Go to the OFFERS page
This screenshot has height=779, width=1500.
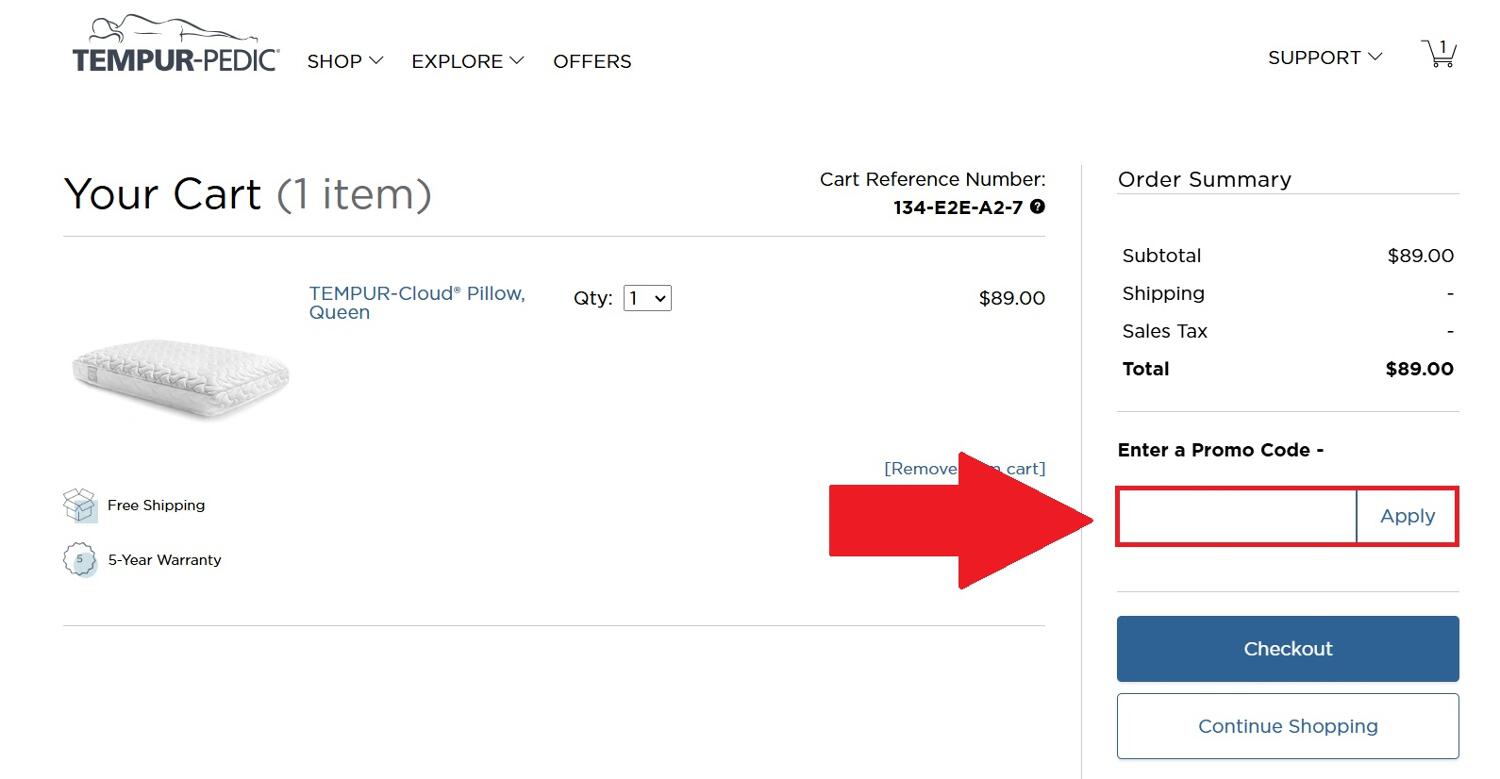click(x=592, y=61)
